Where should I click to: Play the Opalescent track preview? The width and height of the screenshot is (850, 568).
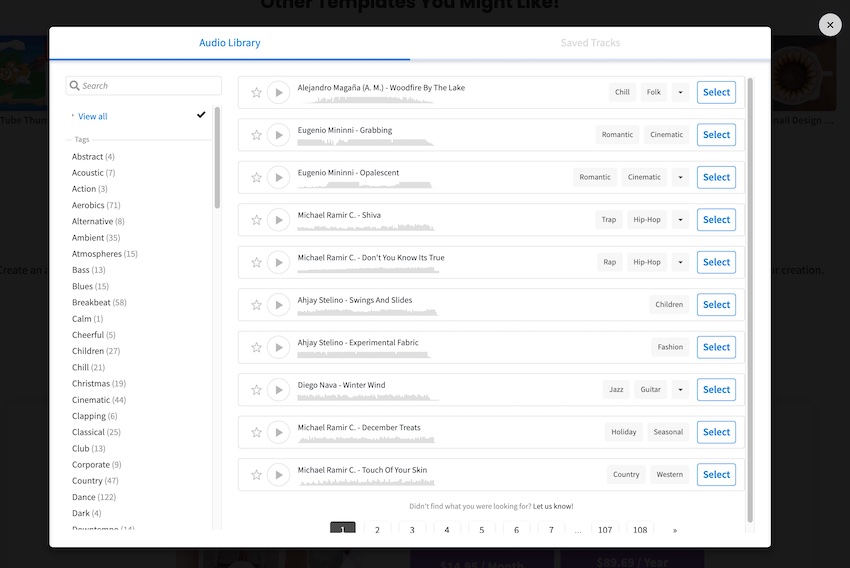click(x=279, y=177)
